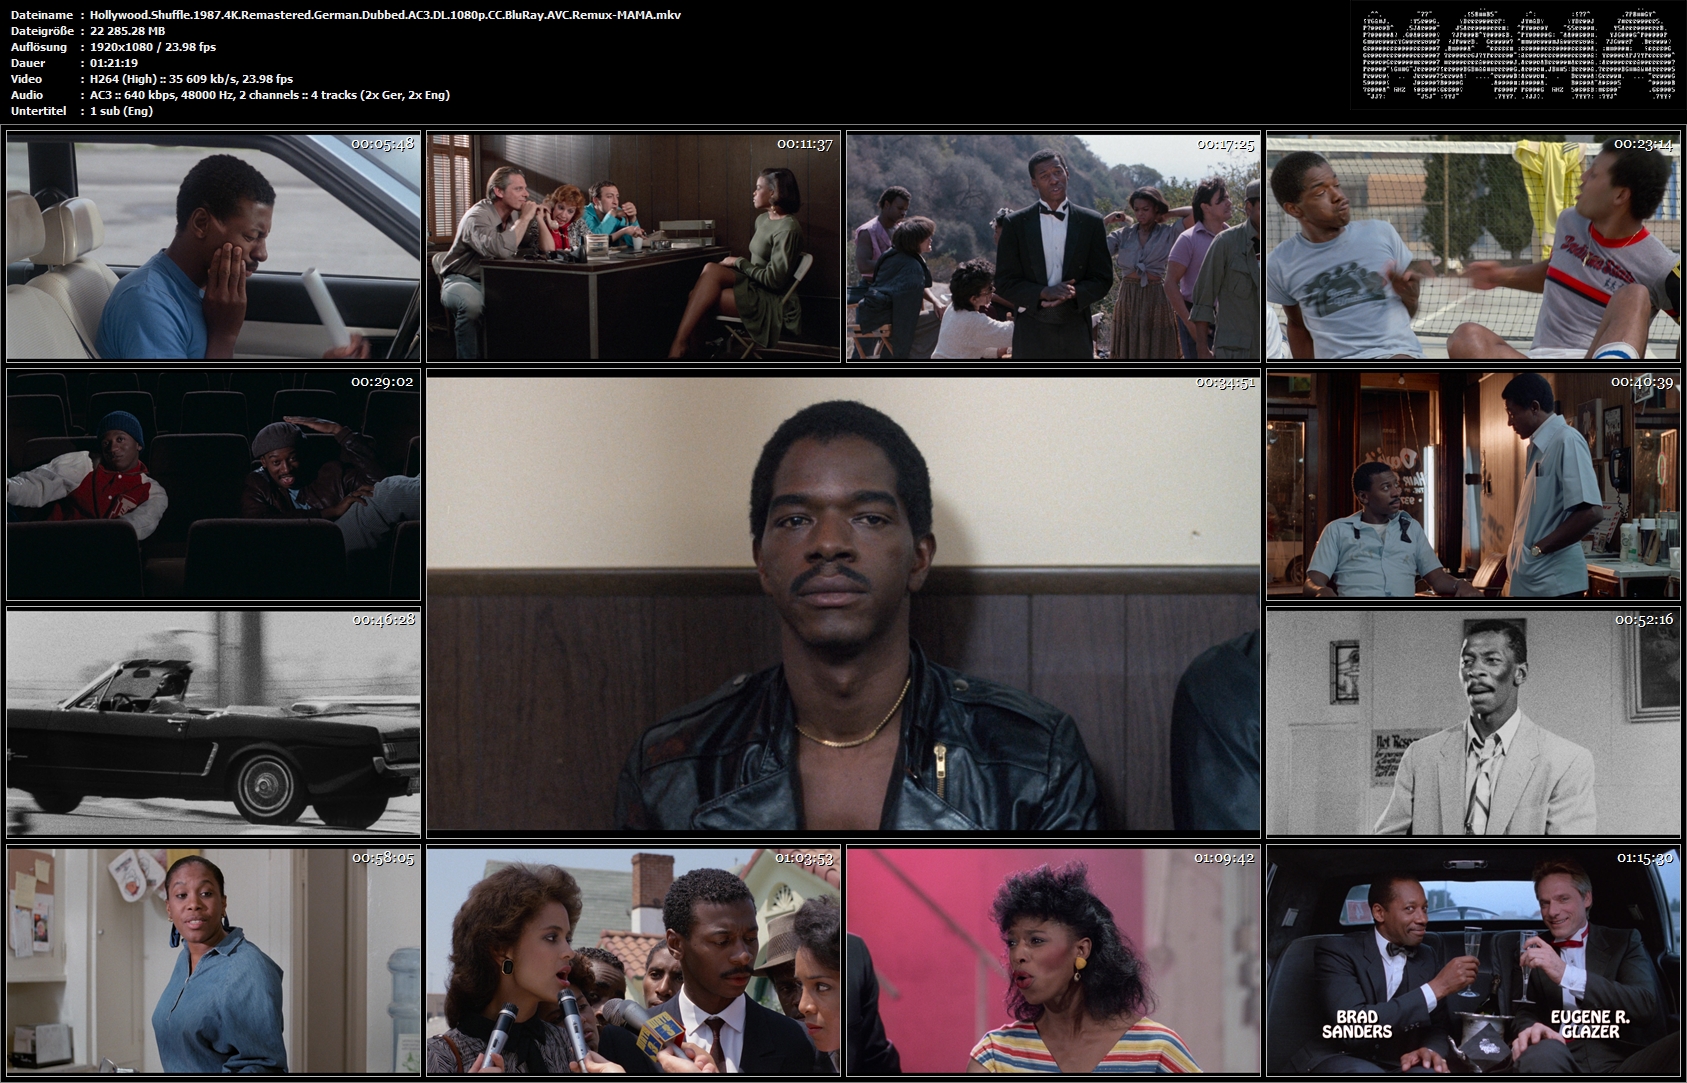Open the cinema seats frame at 00:29:02
The height and width of the screenshot is (1083, 1687).
click(213, 485)
